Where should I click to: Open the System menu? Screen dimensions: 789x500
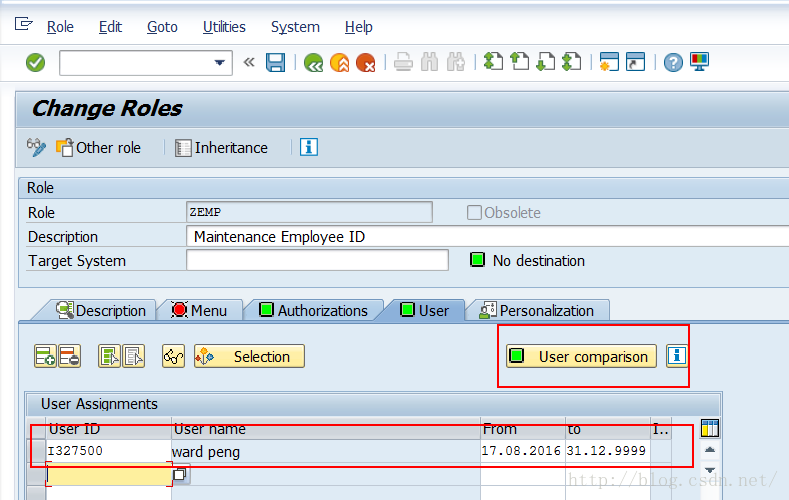point(295,27)
